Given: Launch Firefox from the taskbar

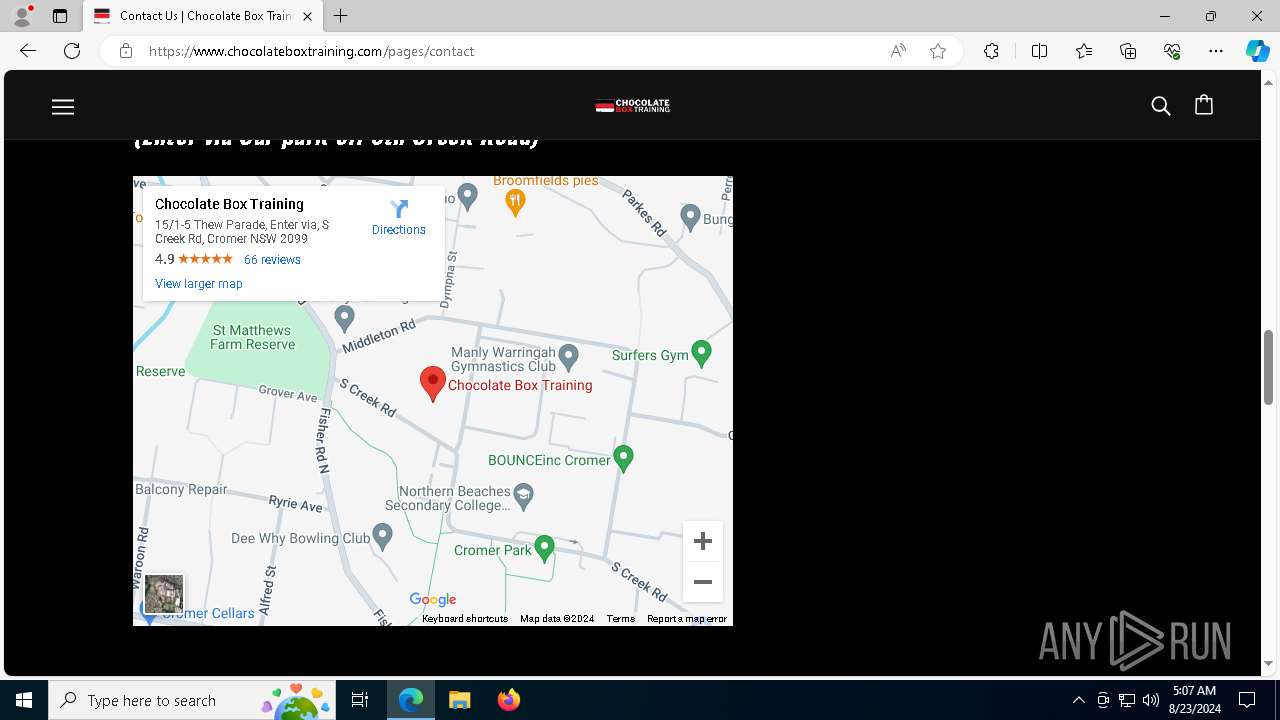Looking at the screenshot, I should [508, 700].
